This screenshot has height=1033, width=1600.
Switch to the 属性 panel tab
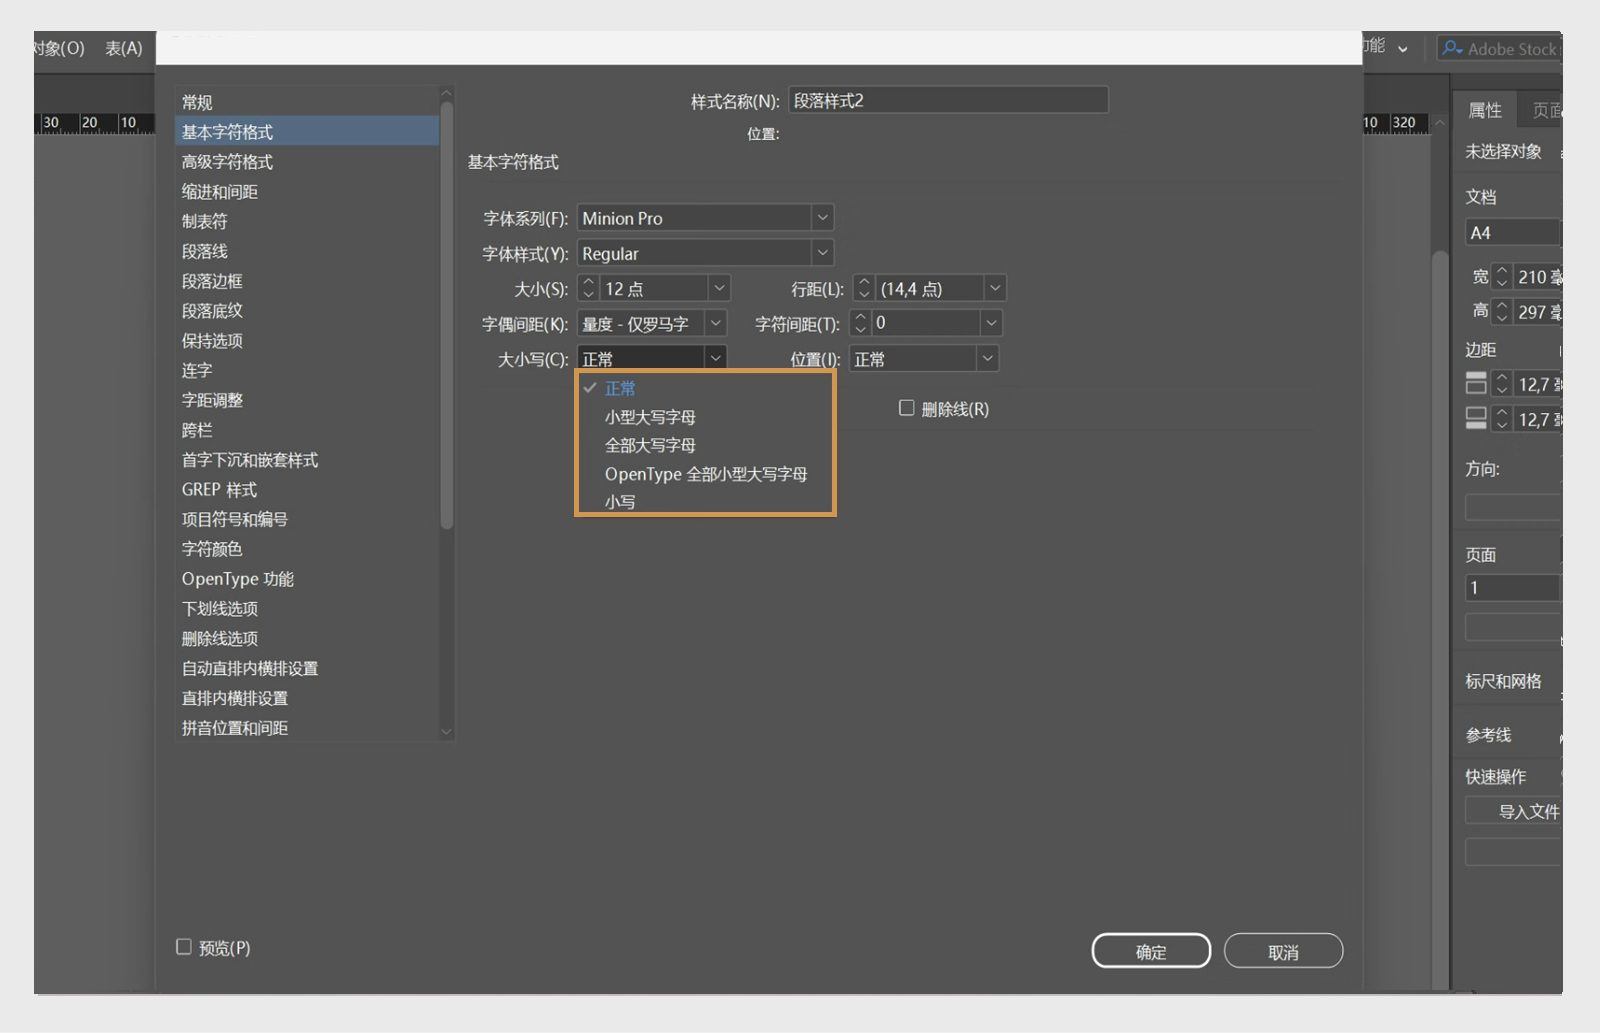click(x=1485, y=110)
